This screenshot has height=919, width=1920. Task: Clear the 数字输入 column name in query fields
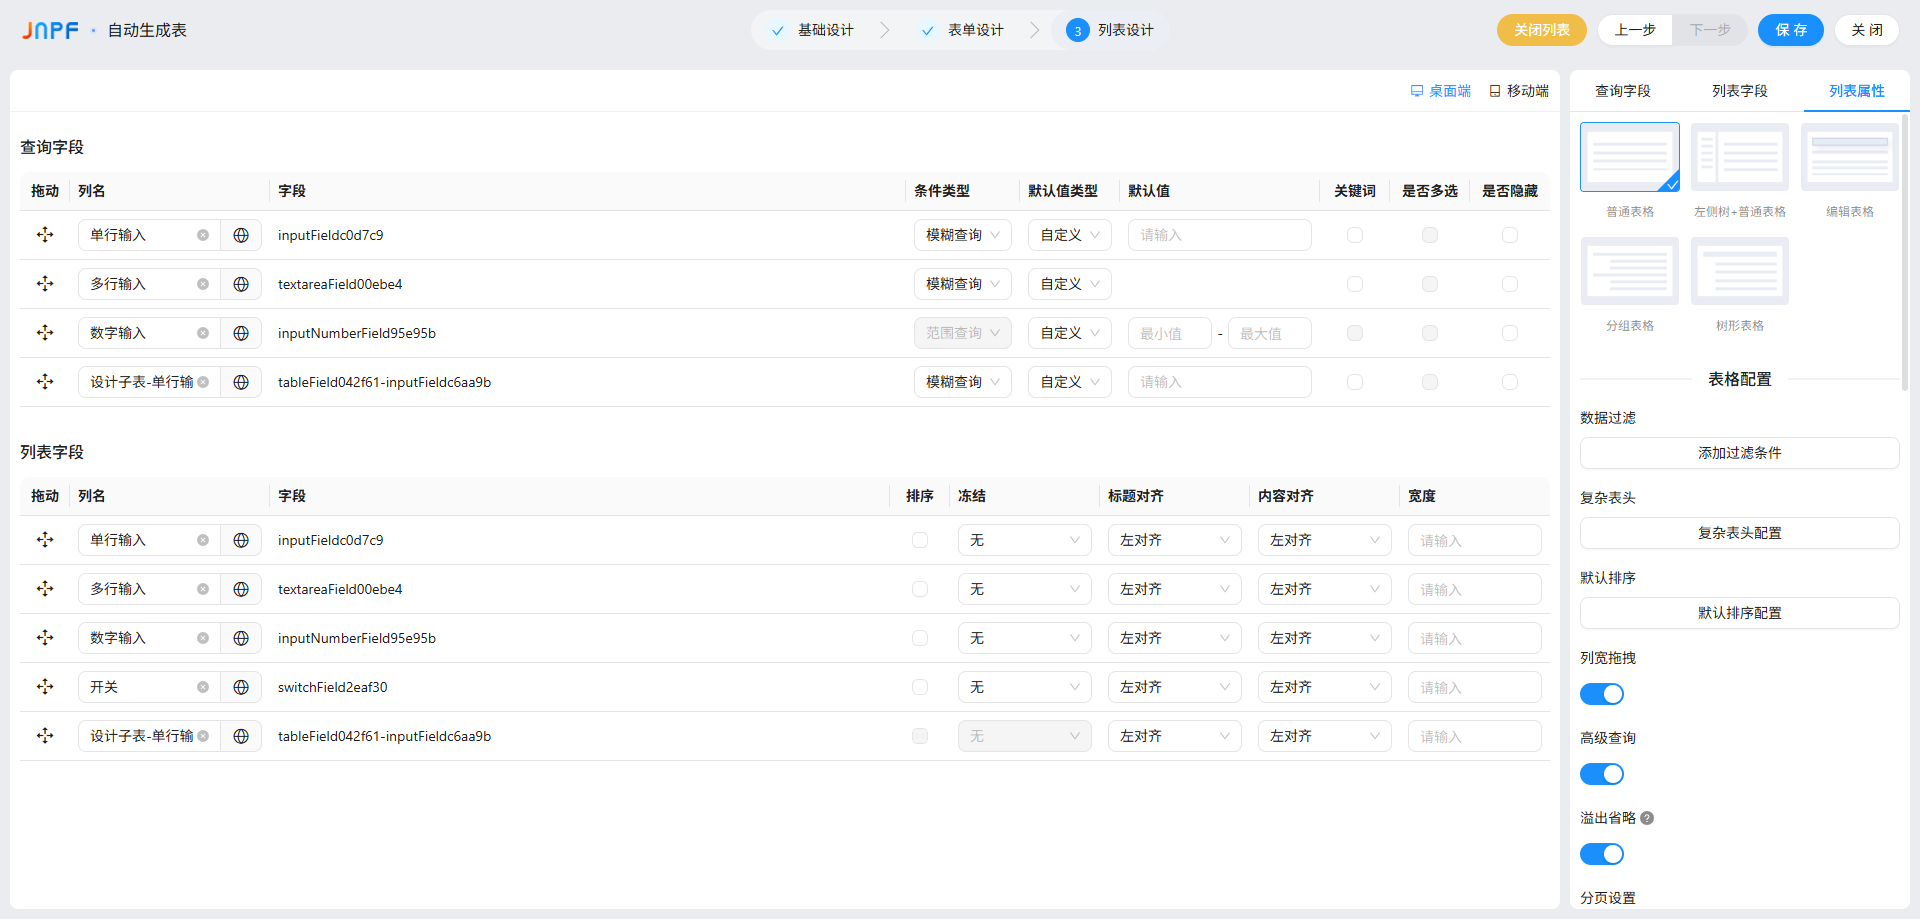coord(203,333)
